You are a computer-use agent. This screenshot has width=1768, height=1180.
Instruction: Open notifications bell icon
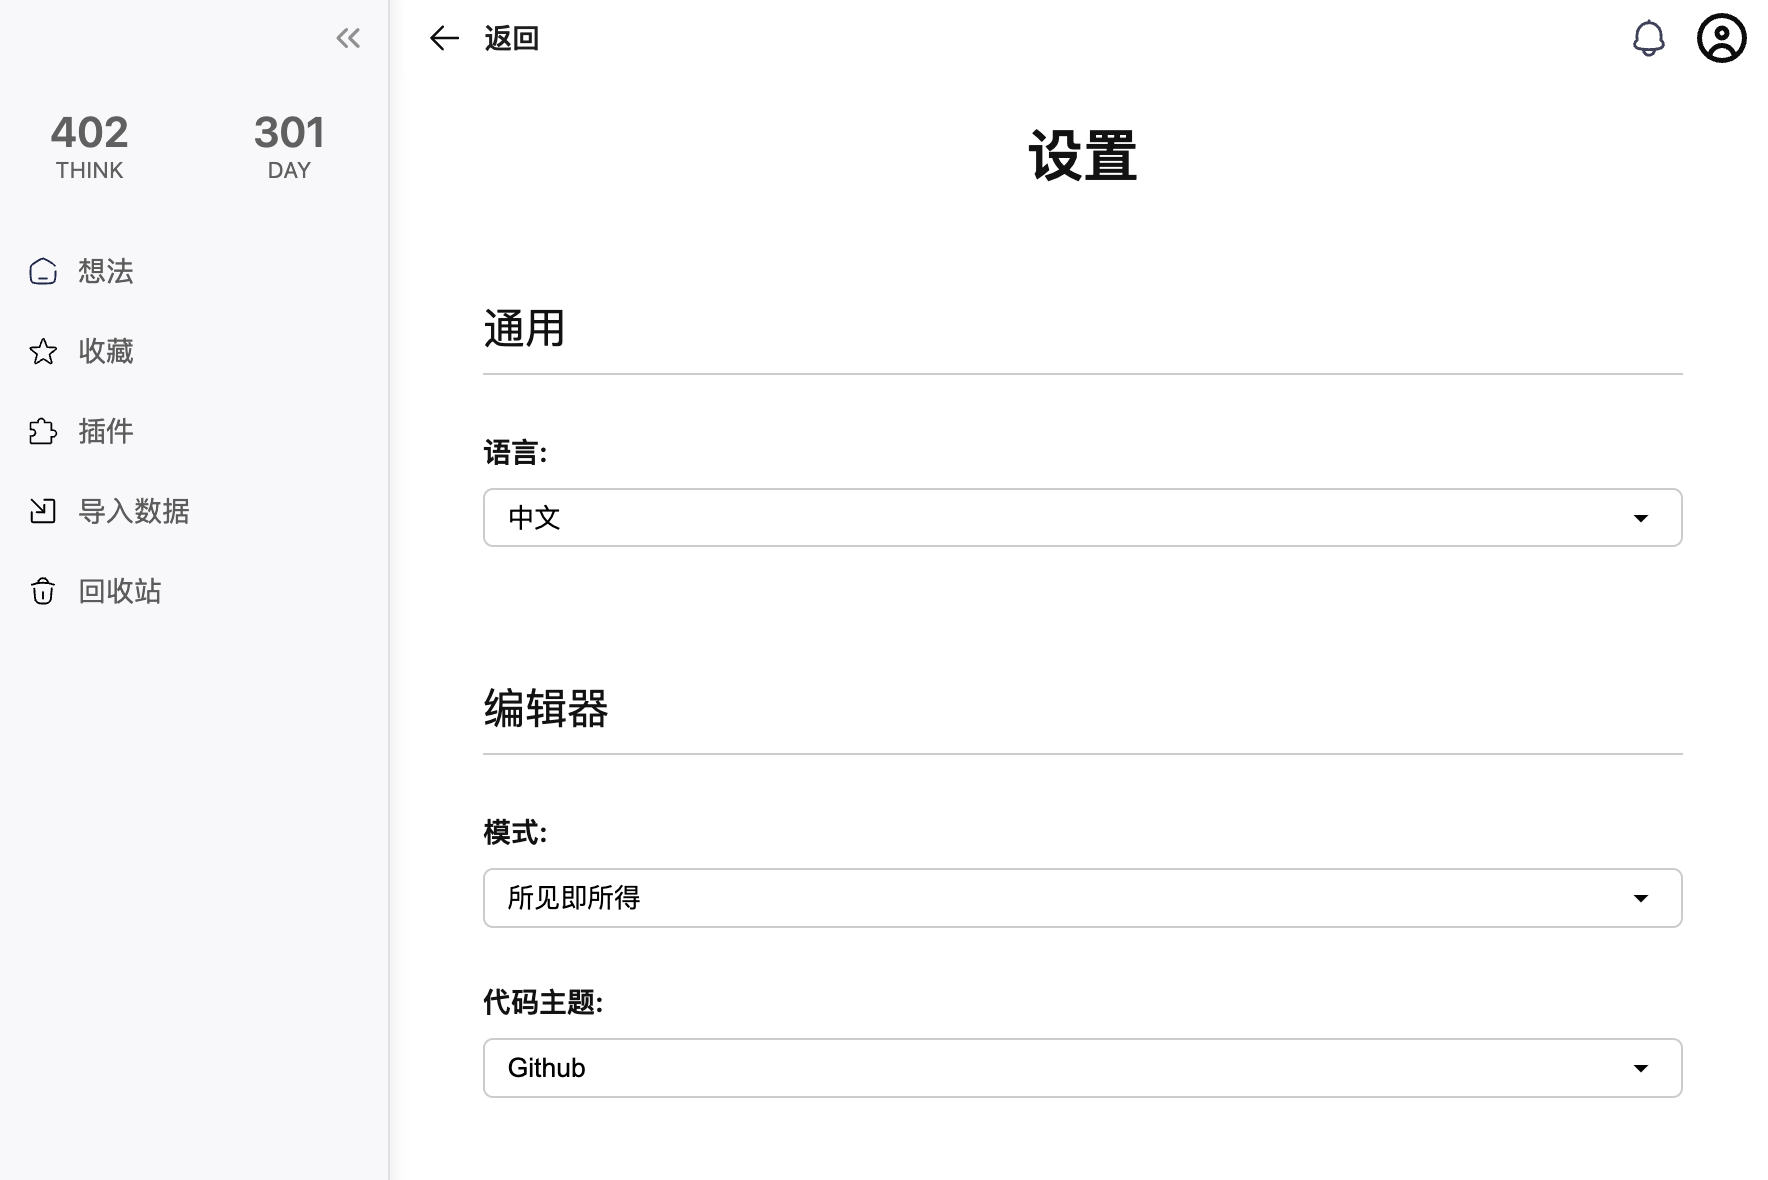[1649, 39]
